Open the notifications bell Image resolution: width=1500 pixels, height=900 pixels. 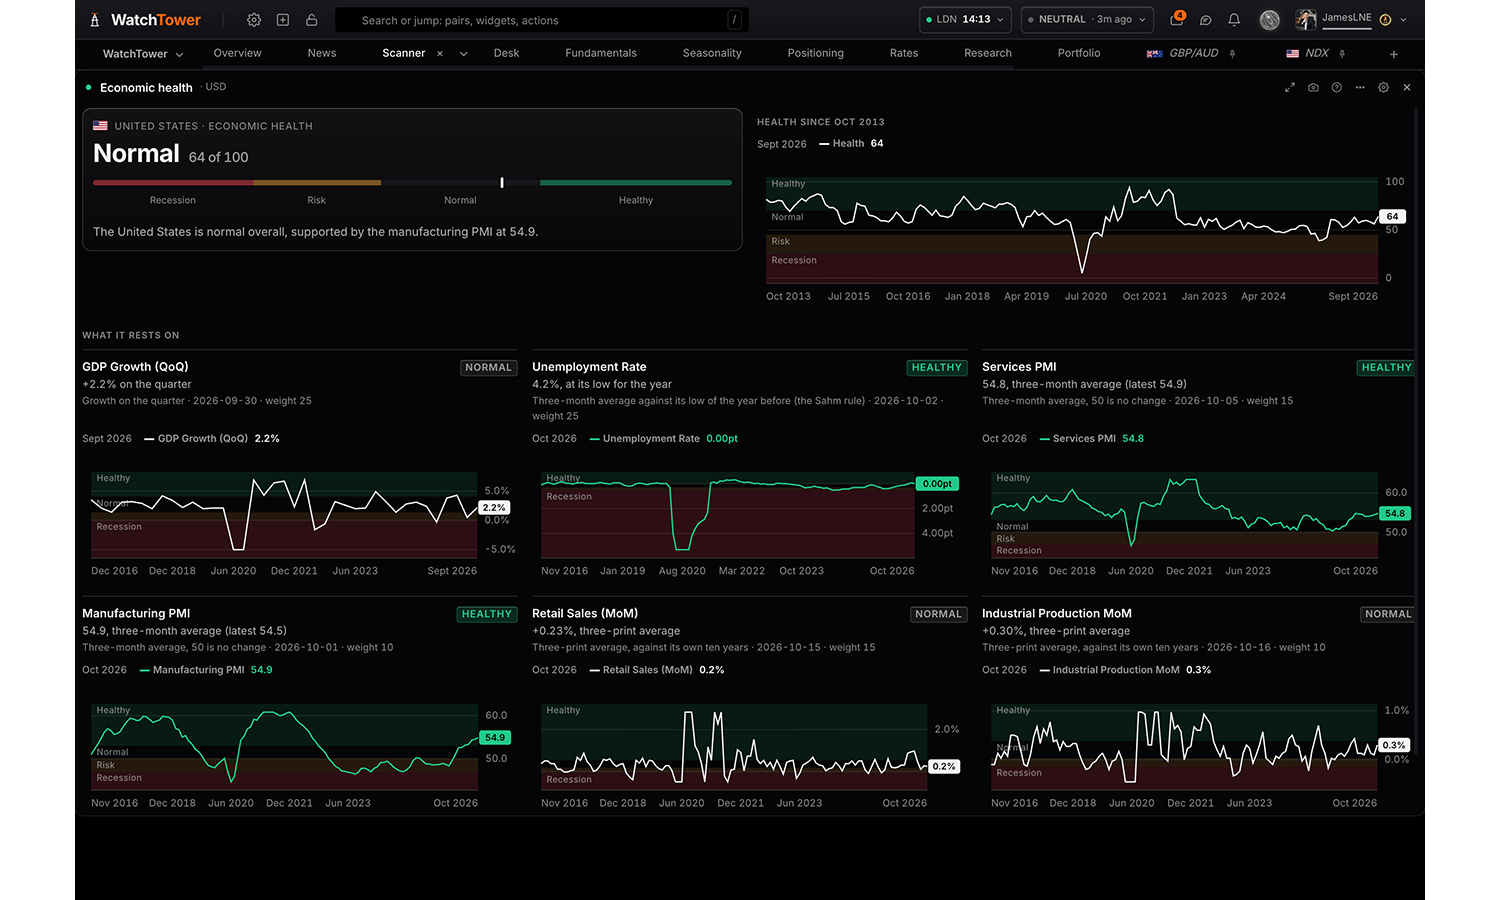[1234, 20]
